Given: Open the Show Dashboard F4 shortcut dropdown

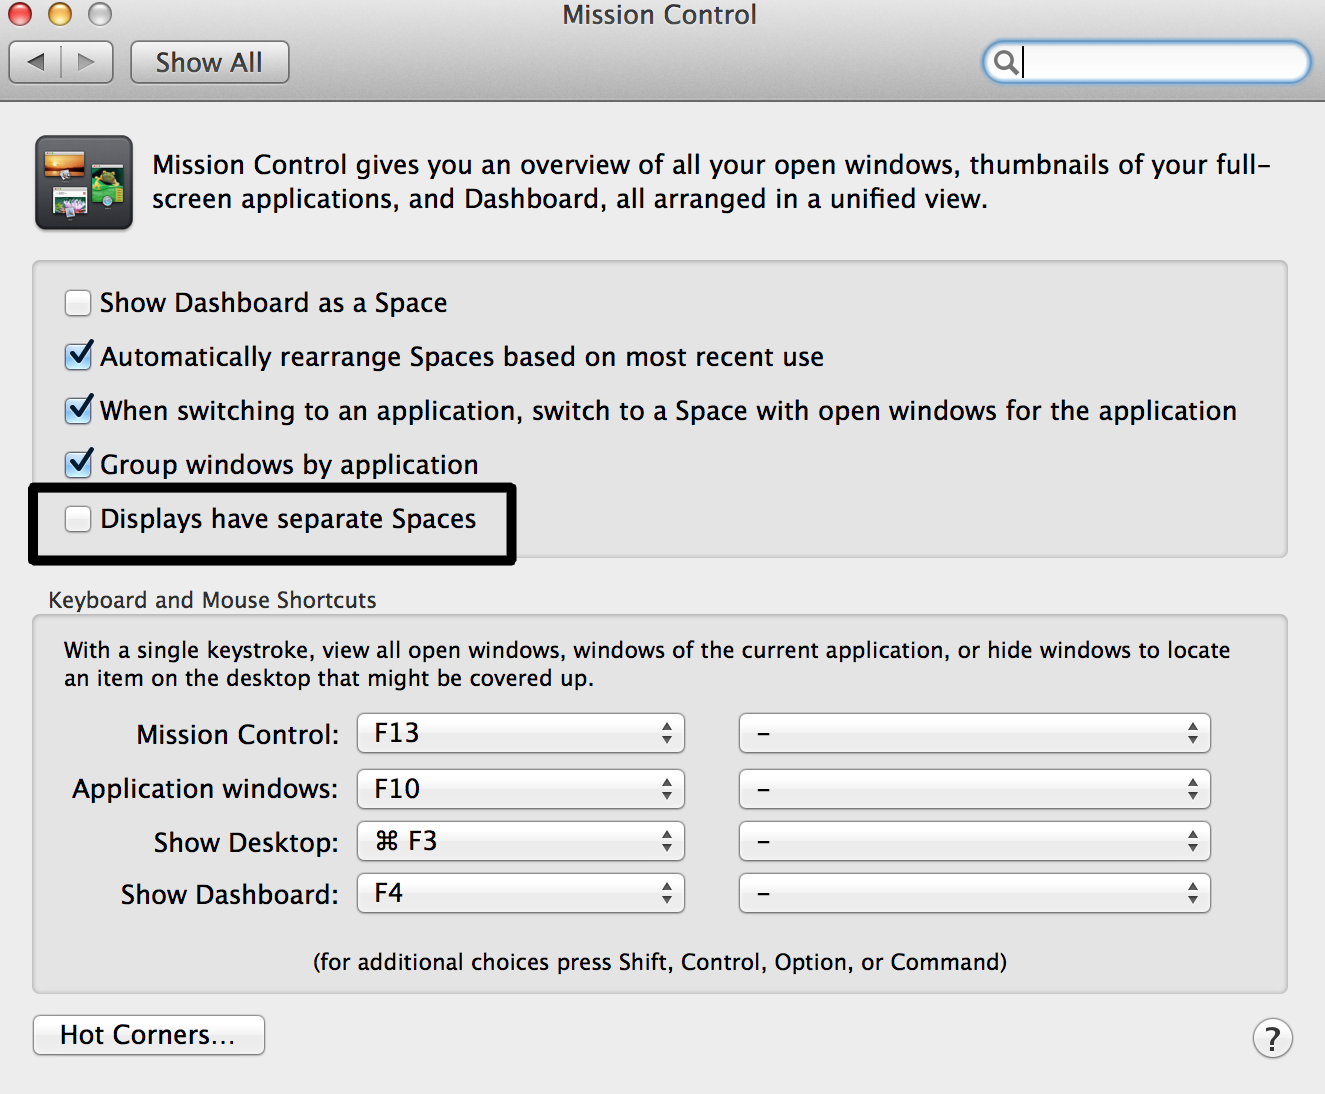Looking at the screenshot, I should point(521,893).
